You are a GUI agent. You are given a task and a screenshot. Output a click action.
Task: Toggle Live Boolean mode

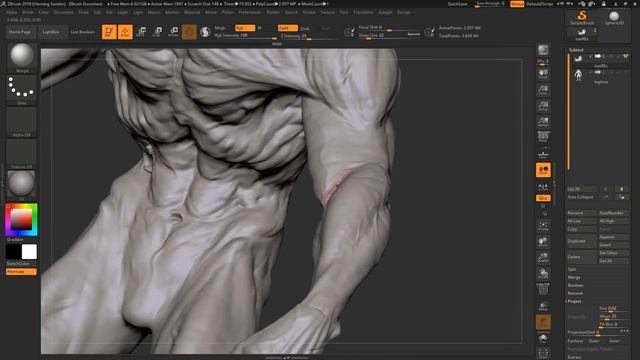[x=82, y=32]
